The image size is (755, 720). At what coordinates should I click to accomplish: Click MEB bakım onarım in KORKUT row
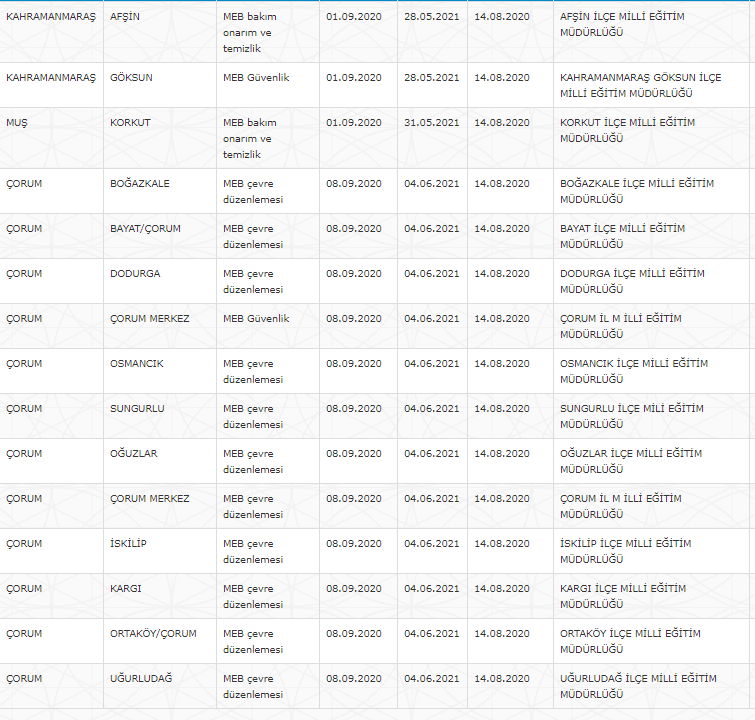tap(249, 139)
